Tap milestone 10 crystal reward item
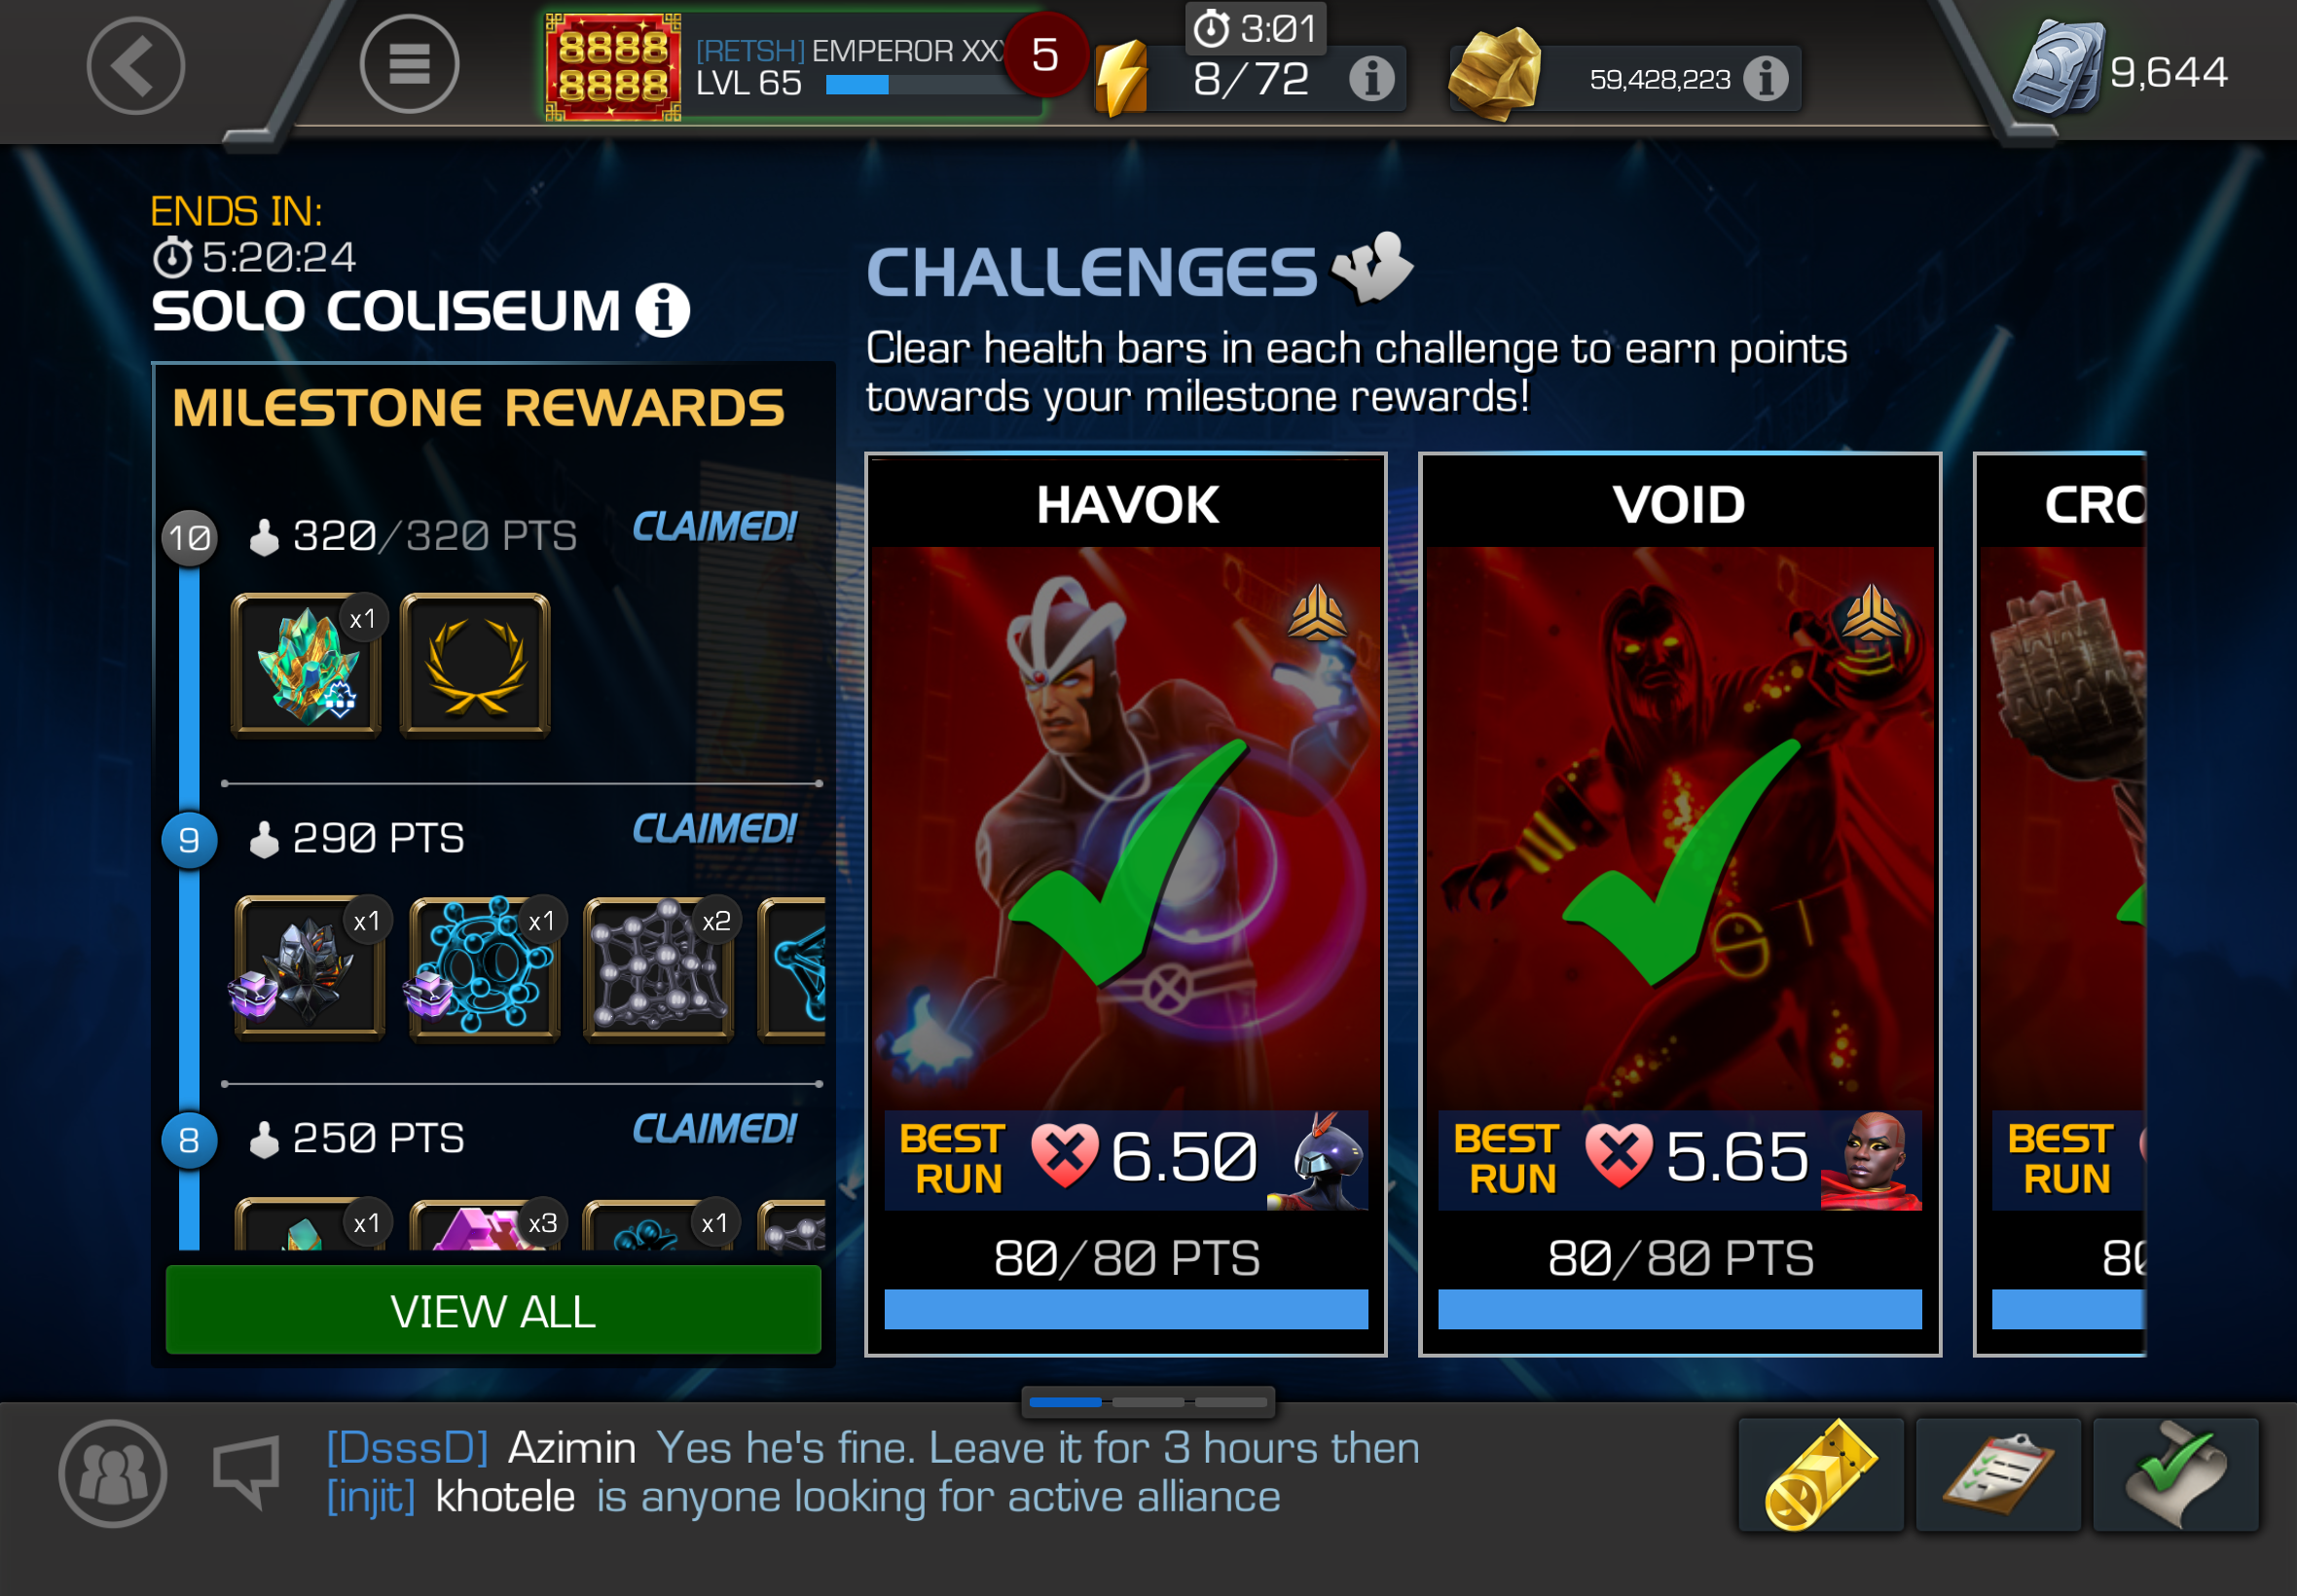The height and width of the screenshot is (1596, 2297). [306, 666]
